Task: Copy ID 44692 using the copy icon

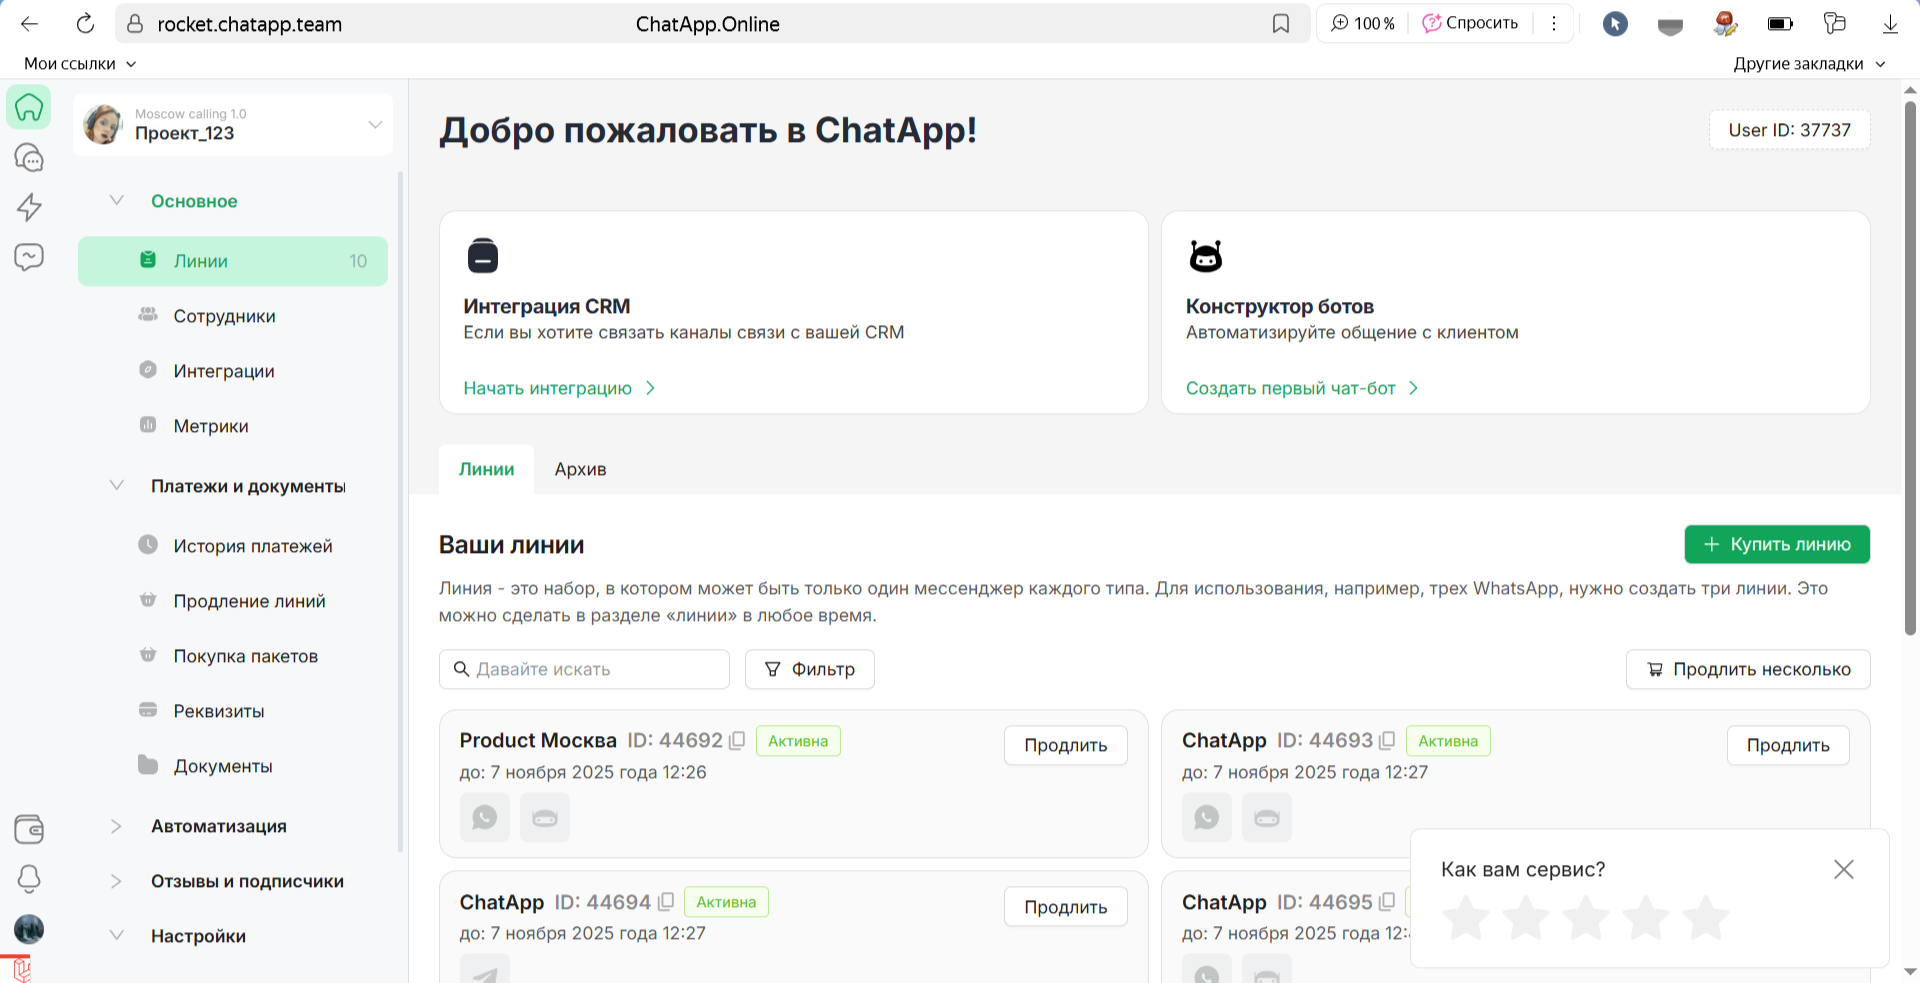Action: tap(738, 741)
